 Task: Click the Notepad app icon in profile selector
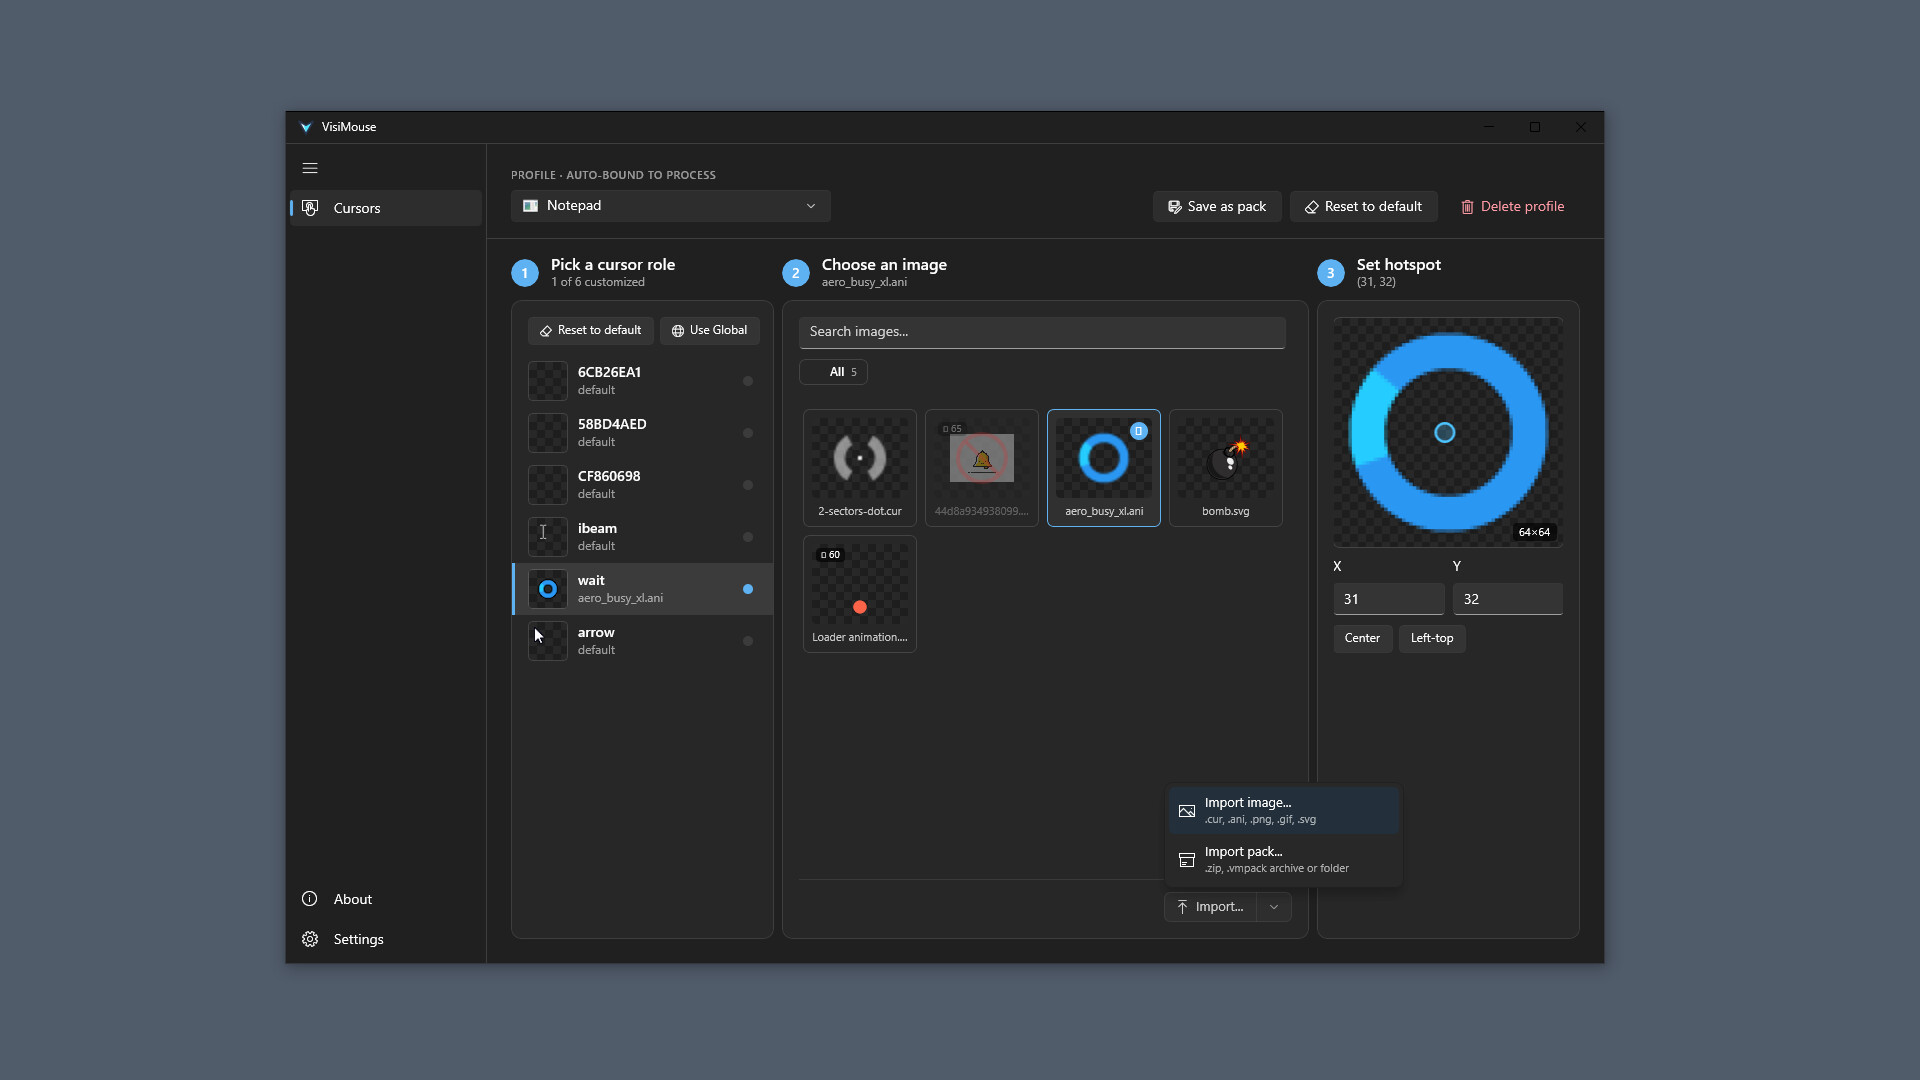[530, 206]
